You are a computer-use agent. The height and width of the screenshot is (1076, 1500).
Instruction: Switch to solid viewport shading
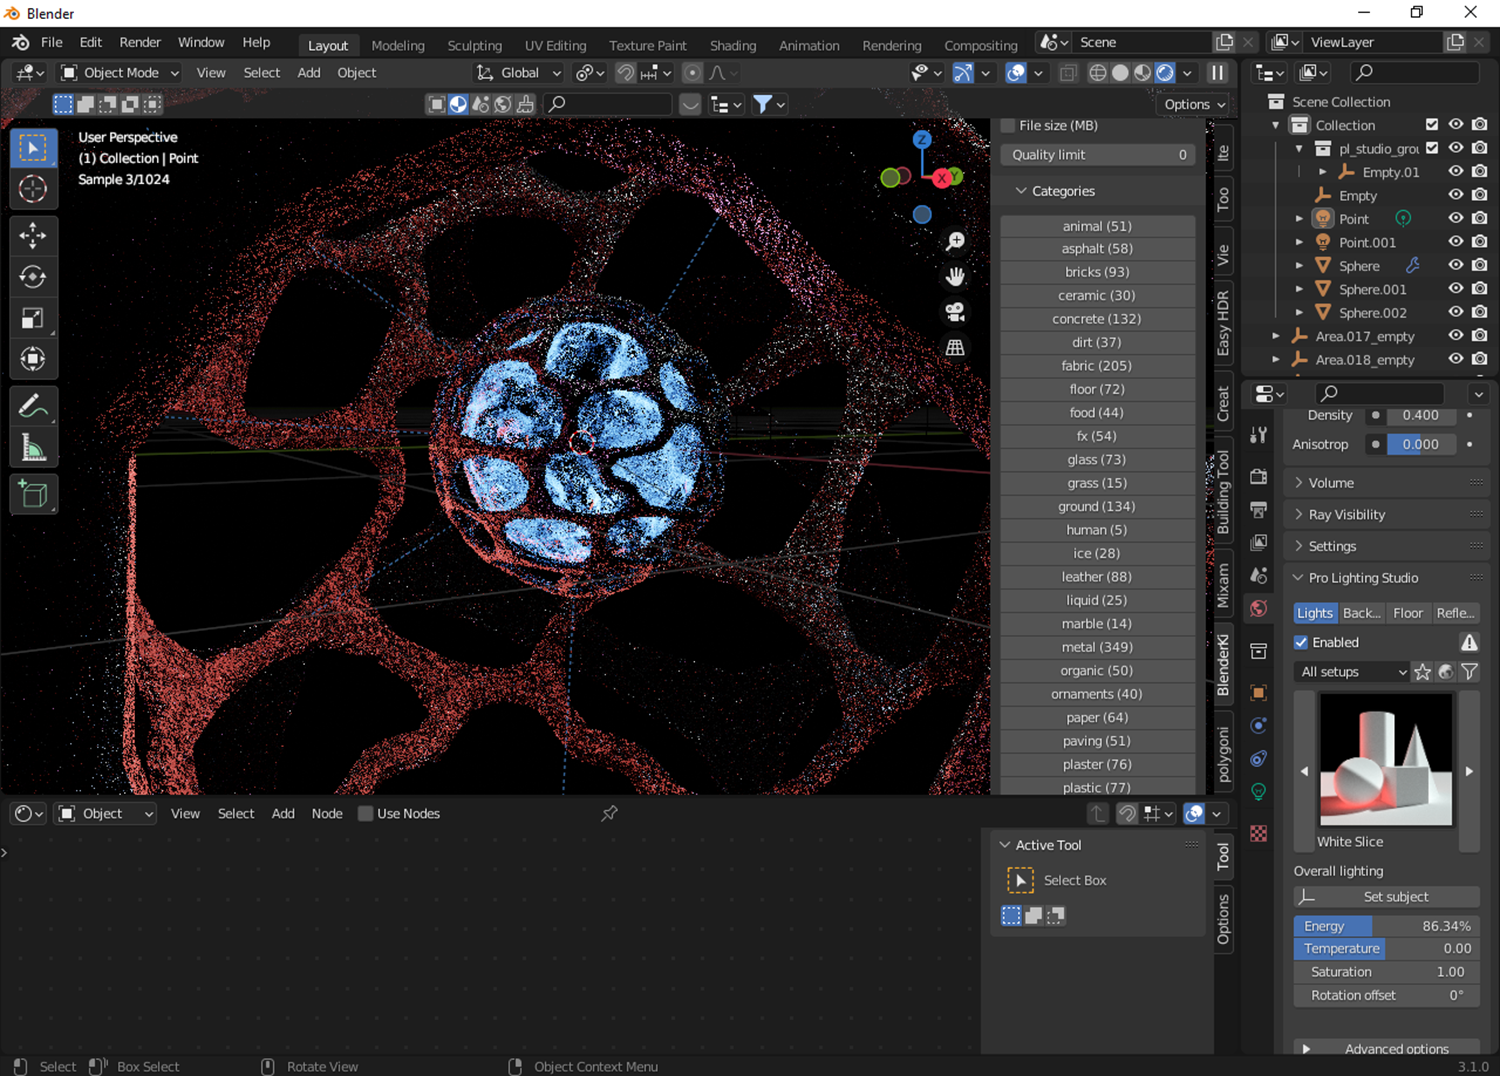click(1120, 73)
